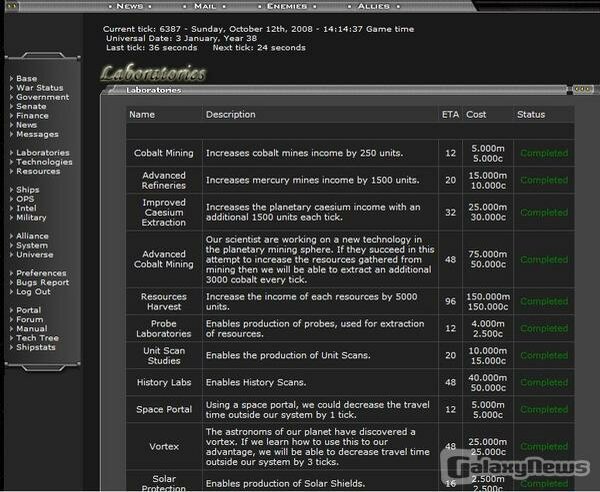Open the Mail tab in top bar
This screenshot has width=600, height=492.
click(205, 6)
